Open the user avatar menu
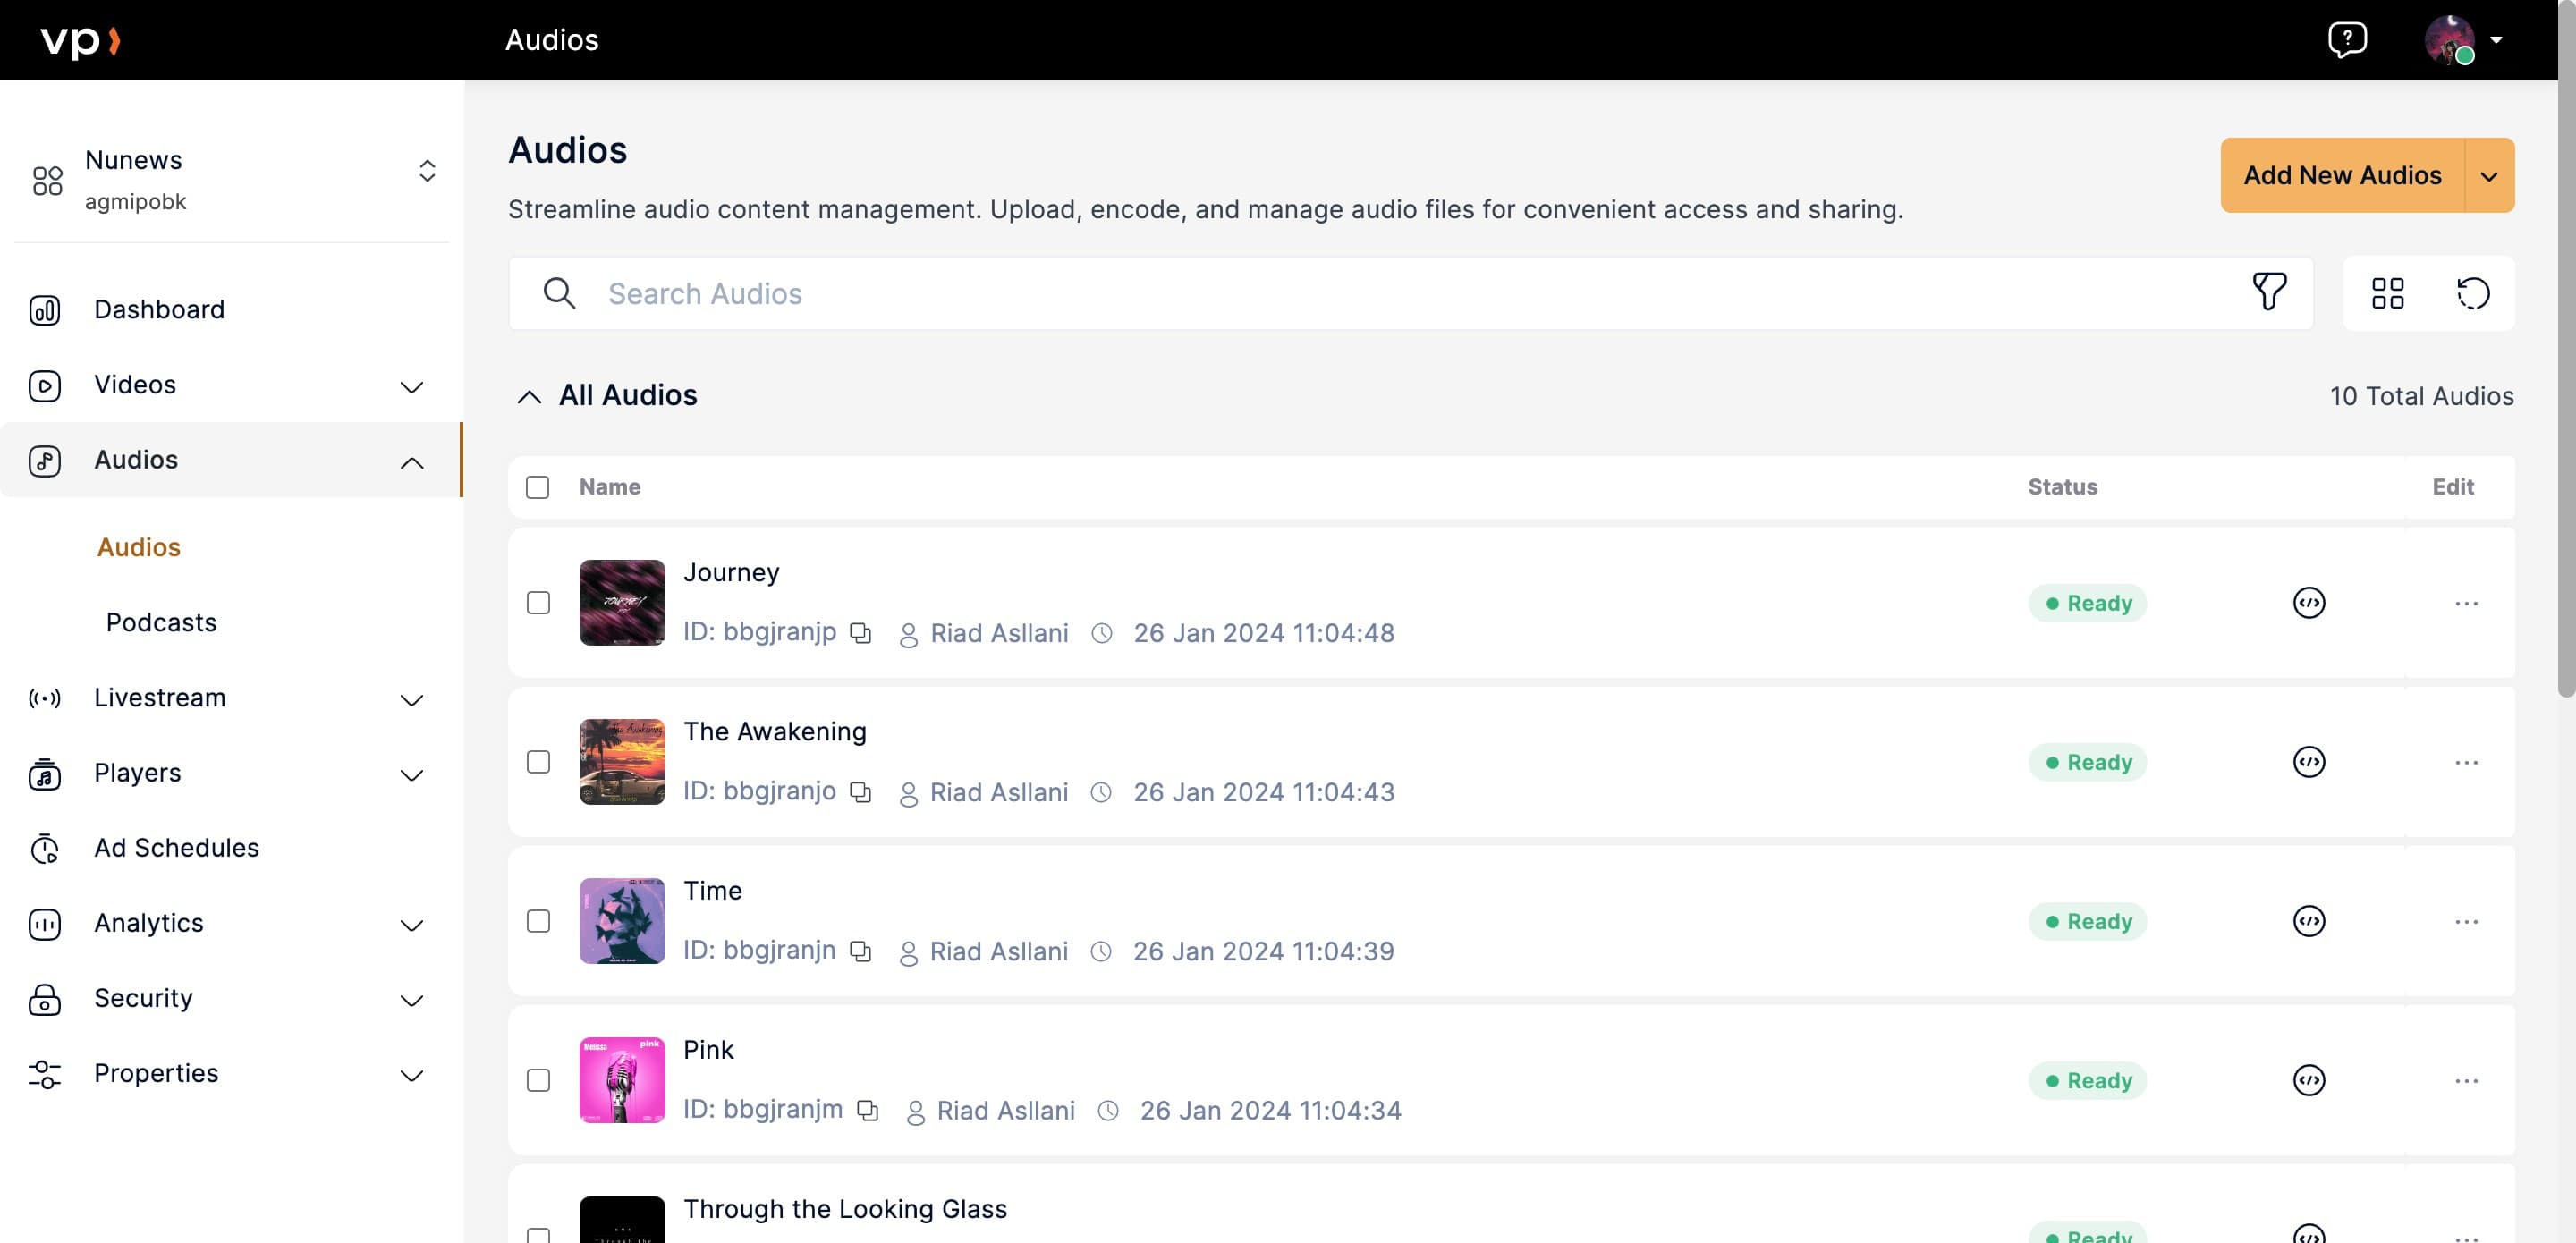The image size is (2576, 1243). (2449, 40)
